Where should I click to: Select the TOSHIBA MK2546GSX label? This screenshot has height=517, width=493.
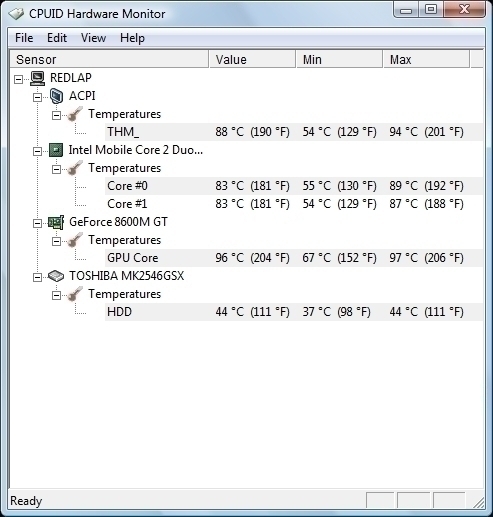127,276
